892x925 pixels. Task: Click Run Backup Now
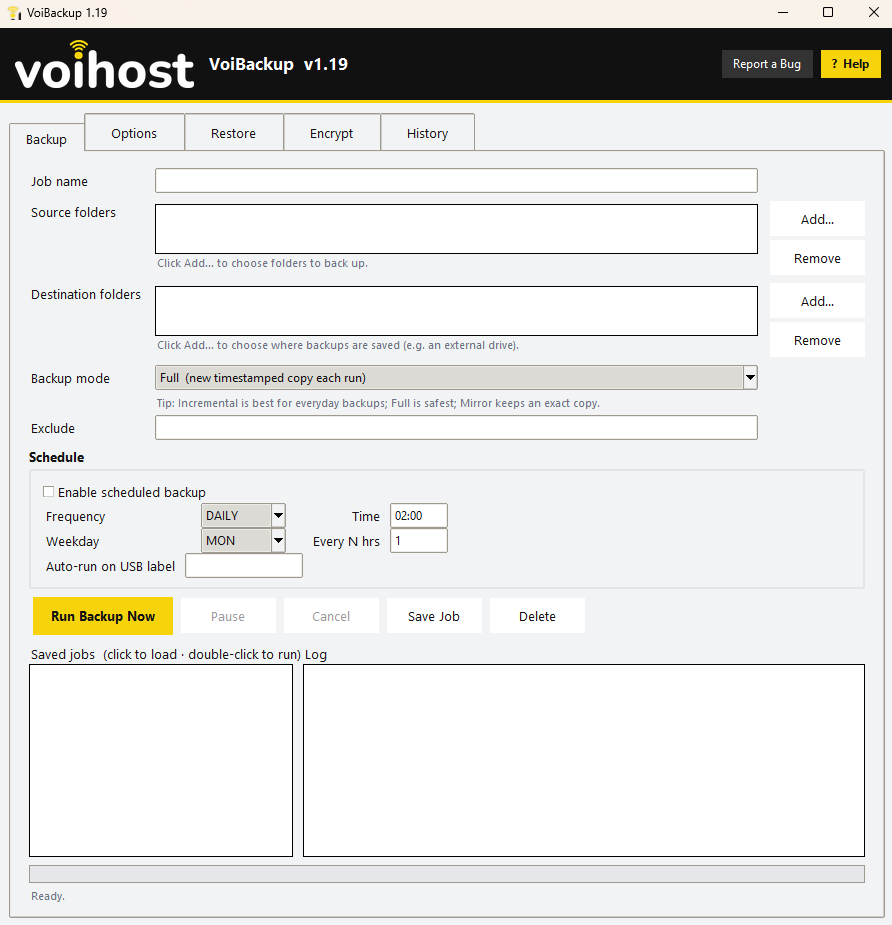coord(103,616)
